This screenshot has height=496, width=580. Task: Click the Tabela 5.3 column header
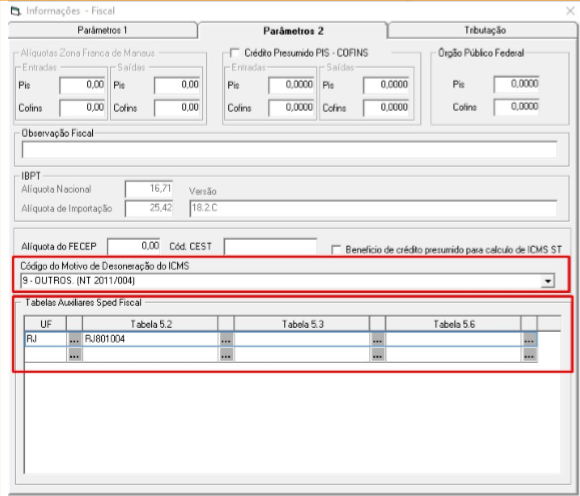[x=302, y=324]
